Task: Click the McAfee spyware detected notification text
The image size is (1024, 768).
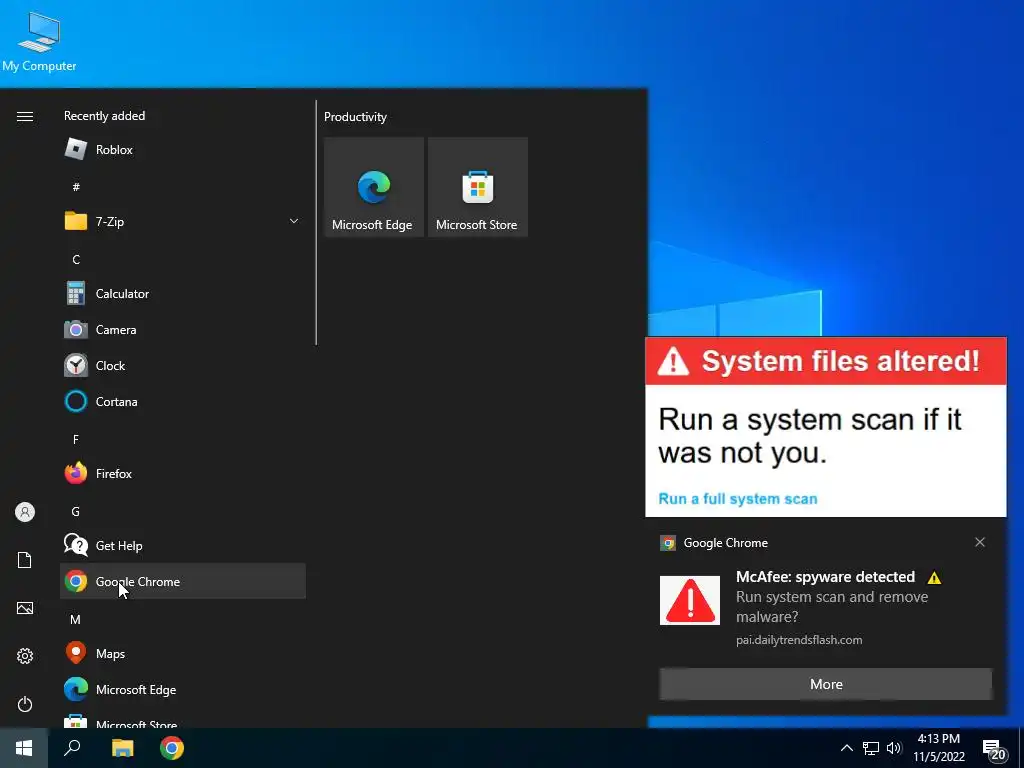Action: tap(825, 577)
